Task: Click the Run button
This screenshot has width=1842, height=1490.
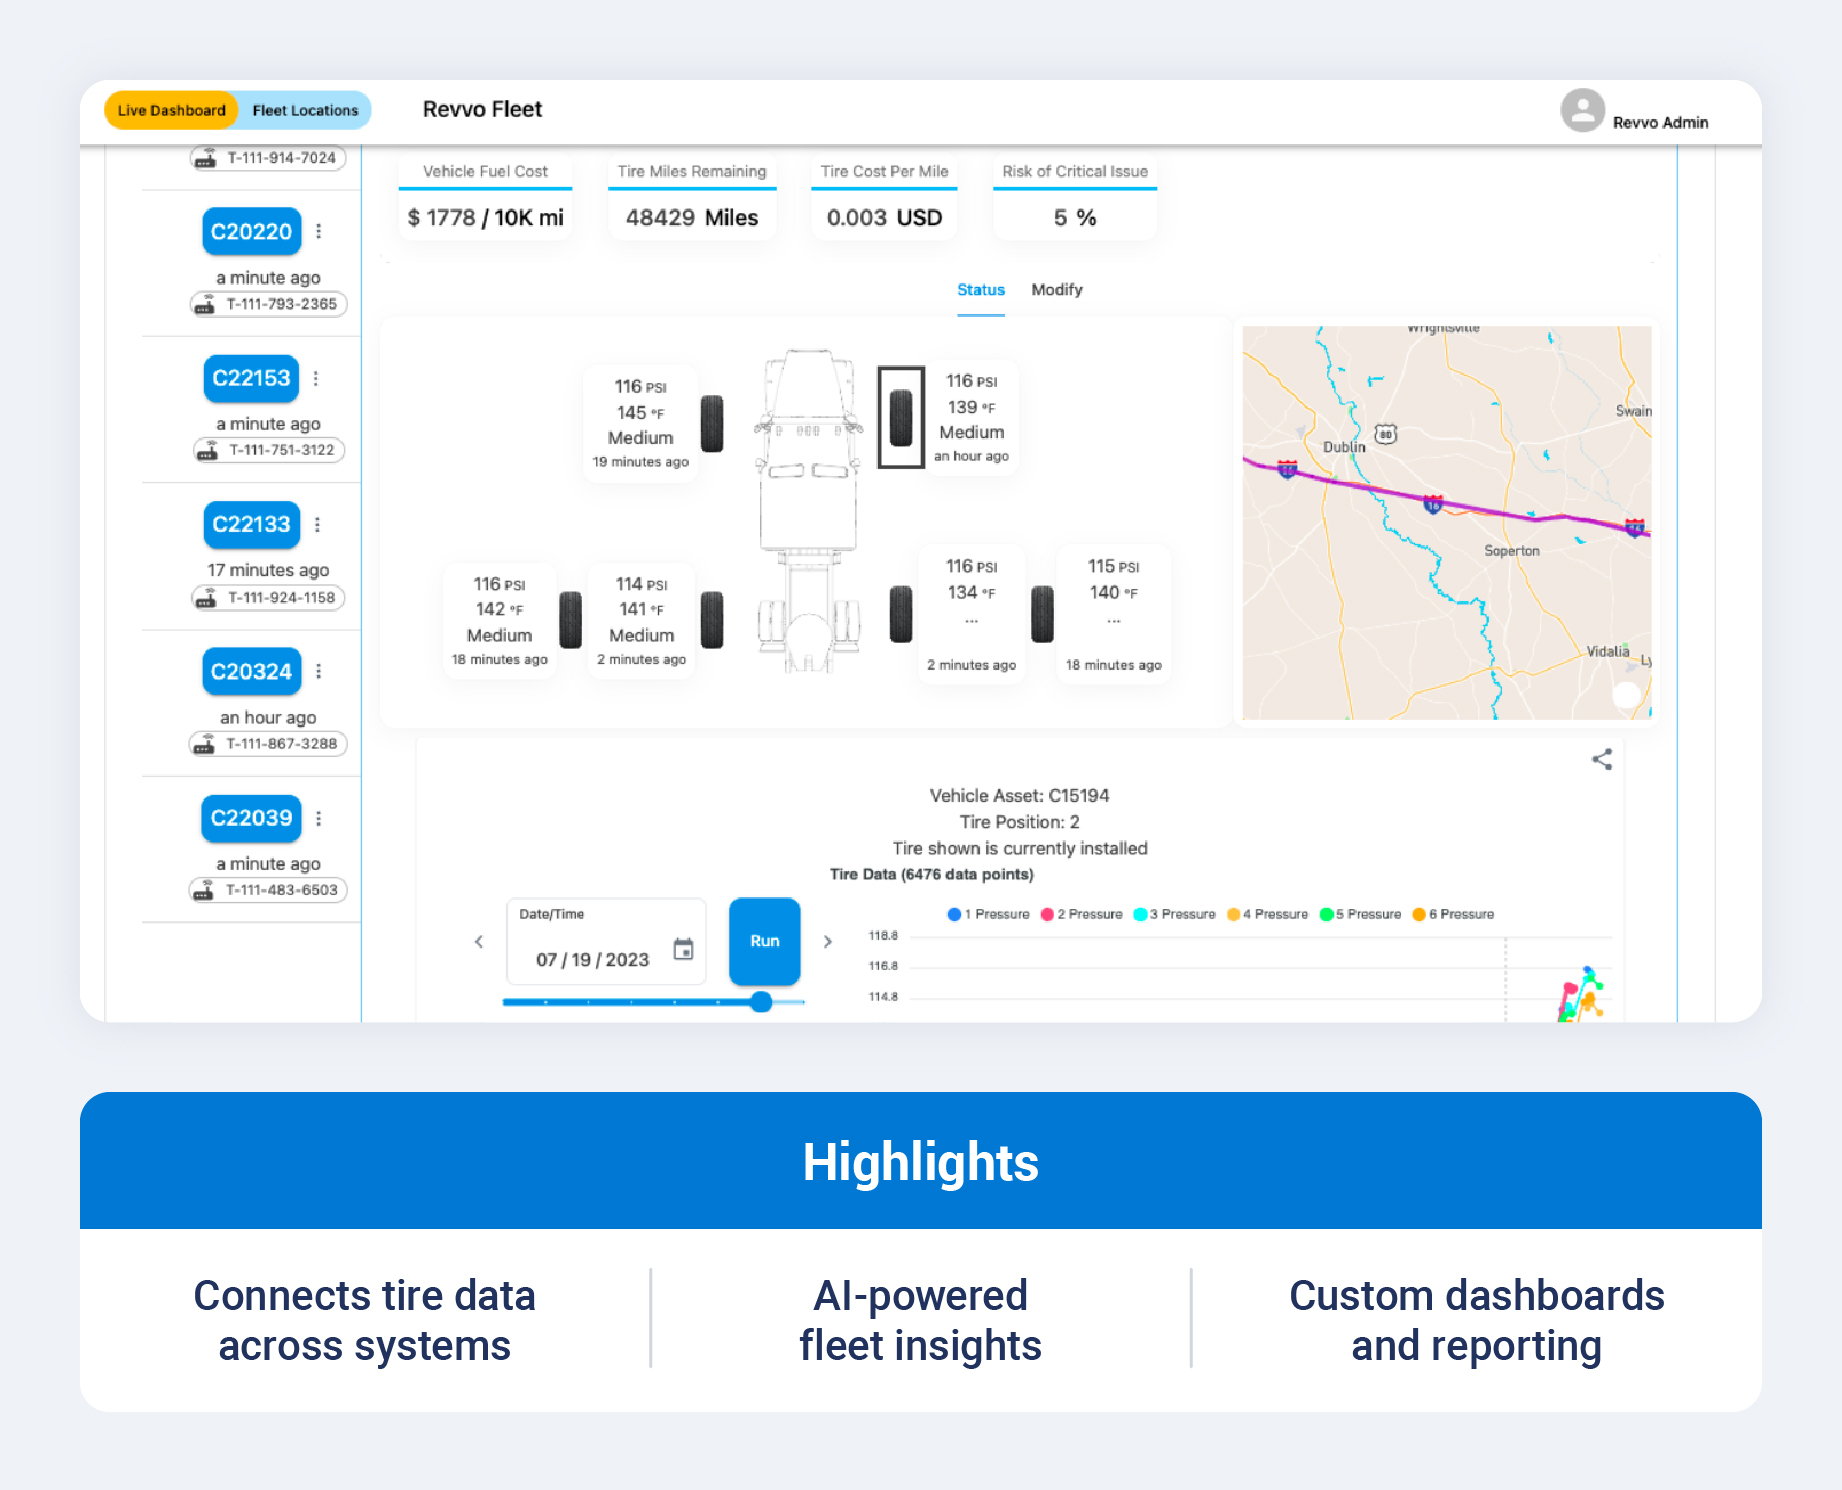Action: (765, 942)
